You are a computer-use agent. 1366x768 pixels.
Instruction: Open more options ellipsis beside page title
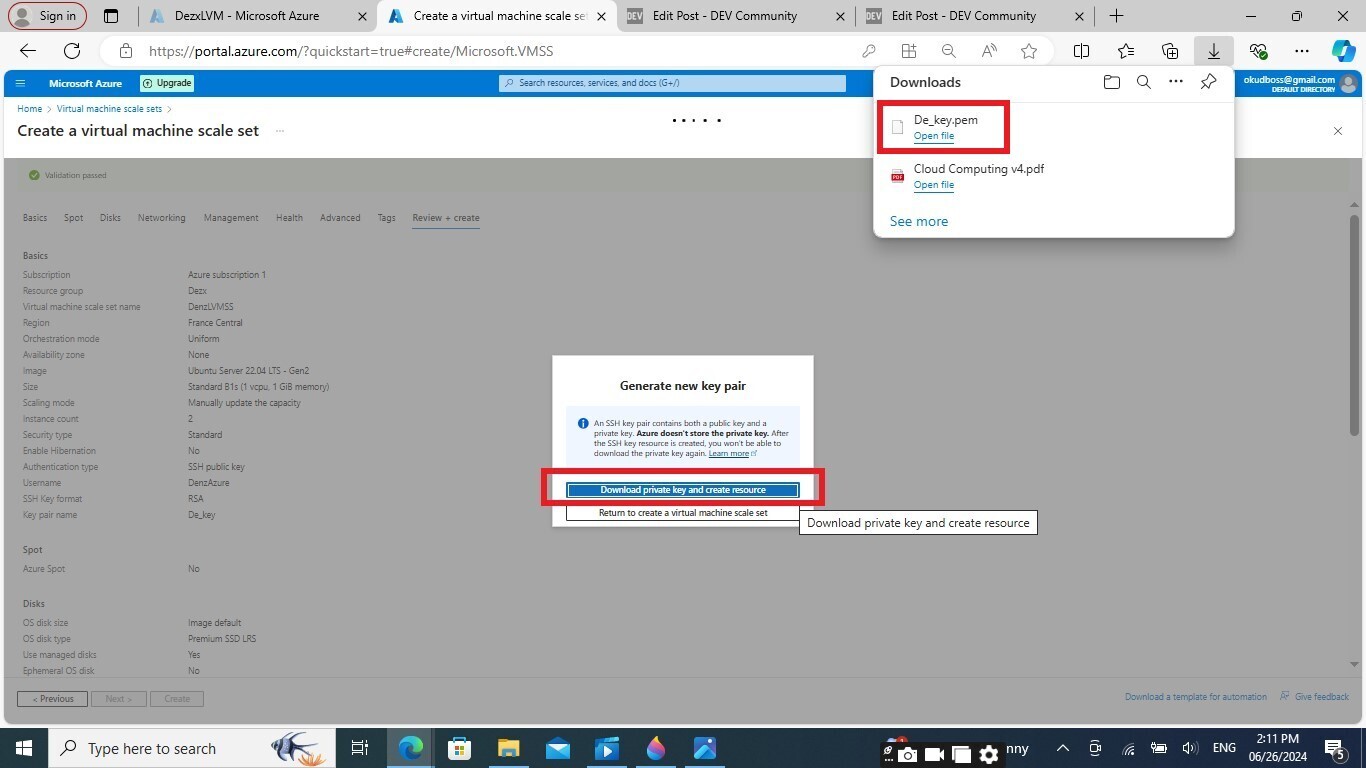click(x=280, y=131)
